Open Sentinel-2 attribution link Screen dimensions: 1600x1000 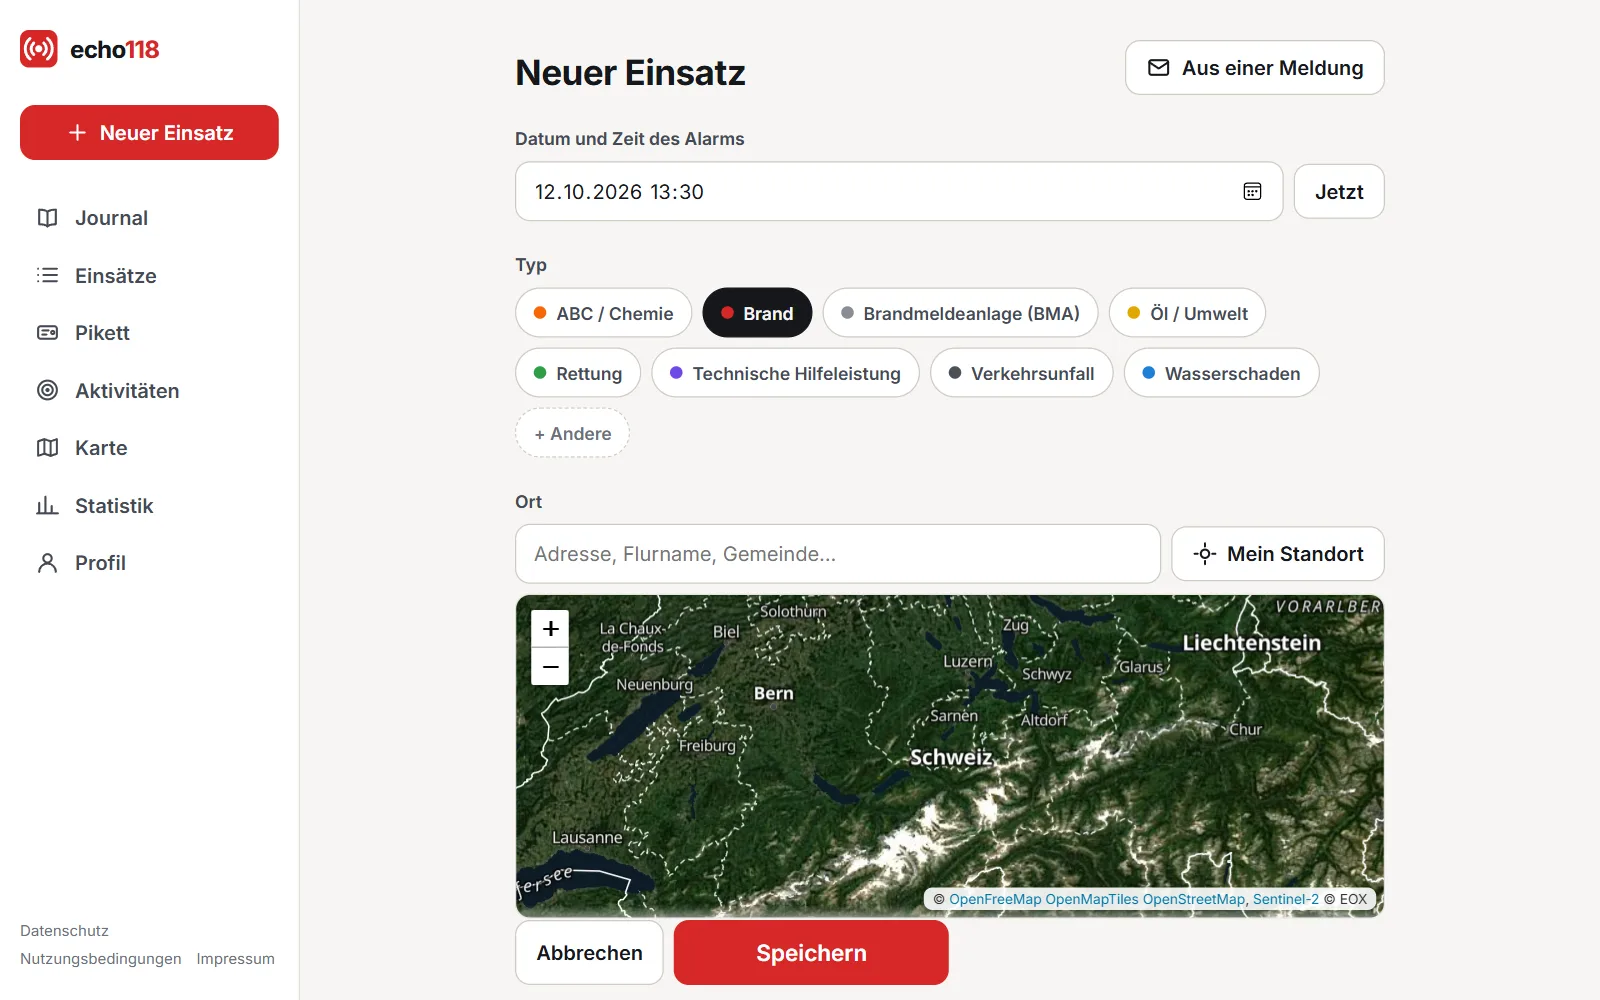[x=1286, y=899]
